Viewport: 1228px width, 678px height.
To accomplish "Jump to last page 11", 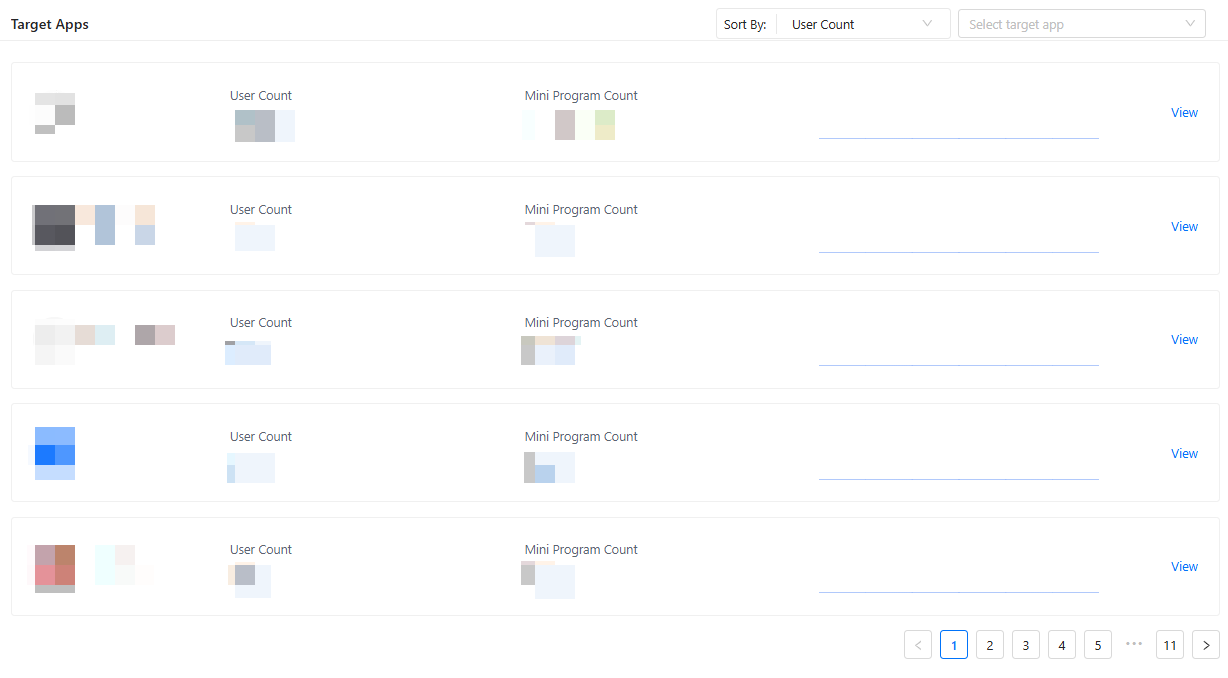I will [x=1169, y=645].
